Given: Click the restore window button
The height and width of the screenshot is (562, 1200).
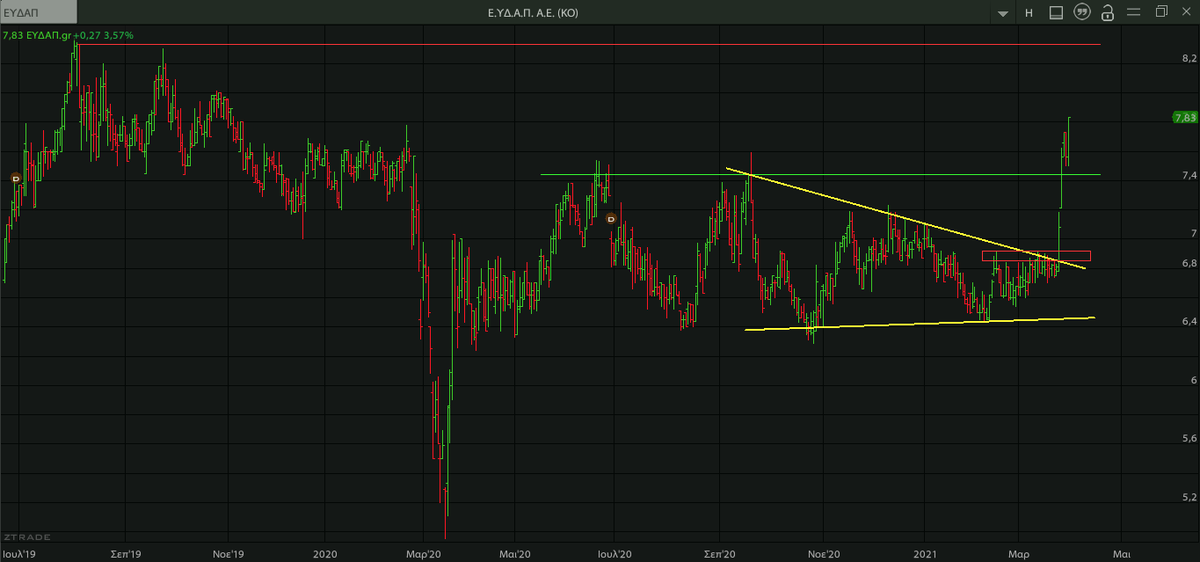Looking at the screenshot, I should click(1161, 12).
